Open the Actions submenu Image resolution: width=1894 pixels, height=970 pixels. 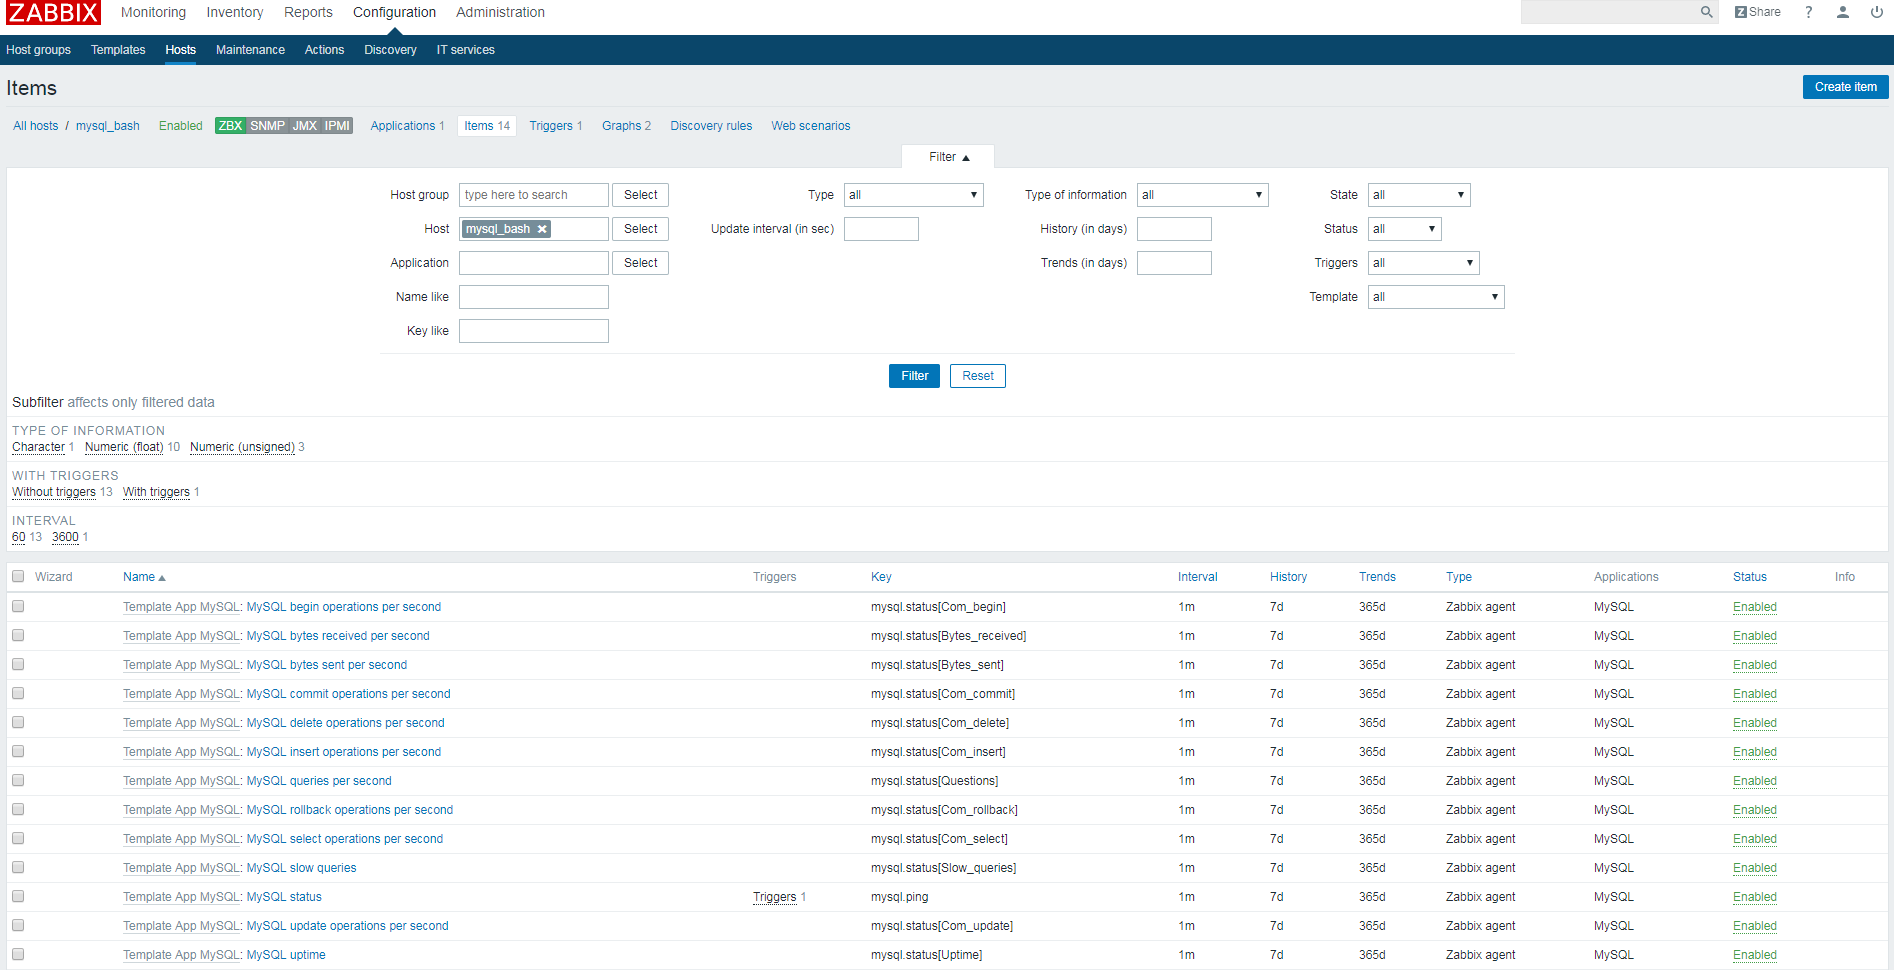point(324,50)
